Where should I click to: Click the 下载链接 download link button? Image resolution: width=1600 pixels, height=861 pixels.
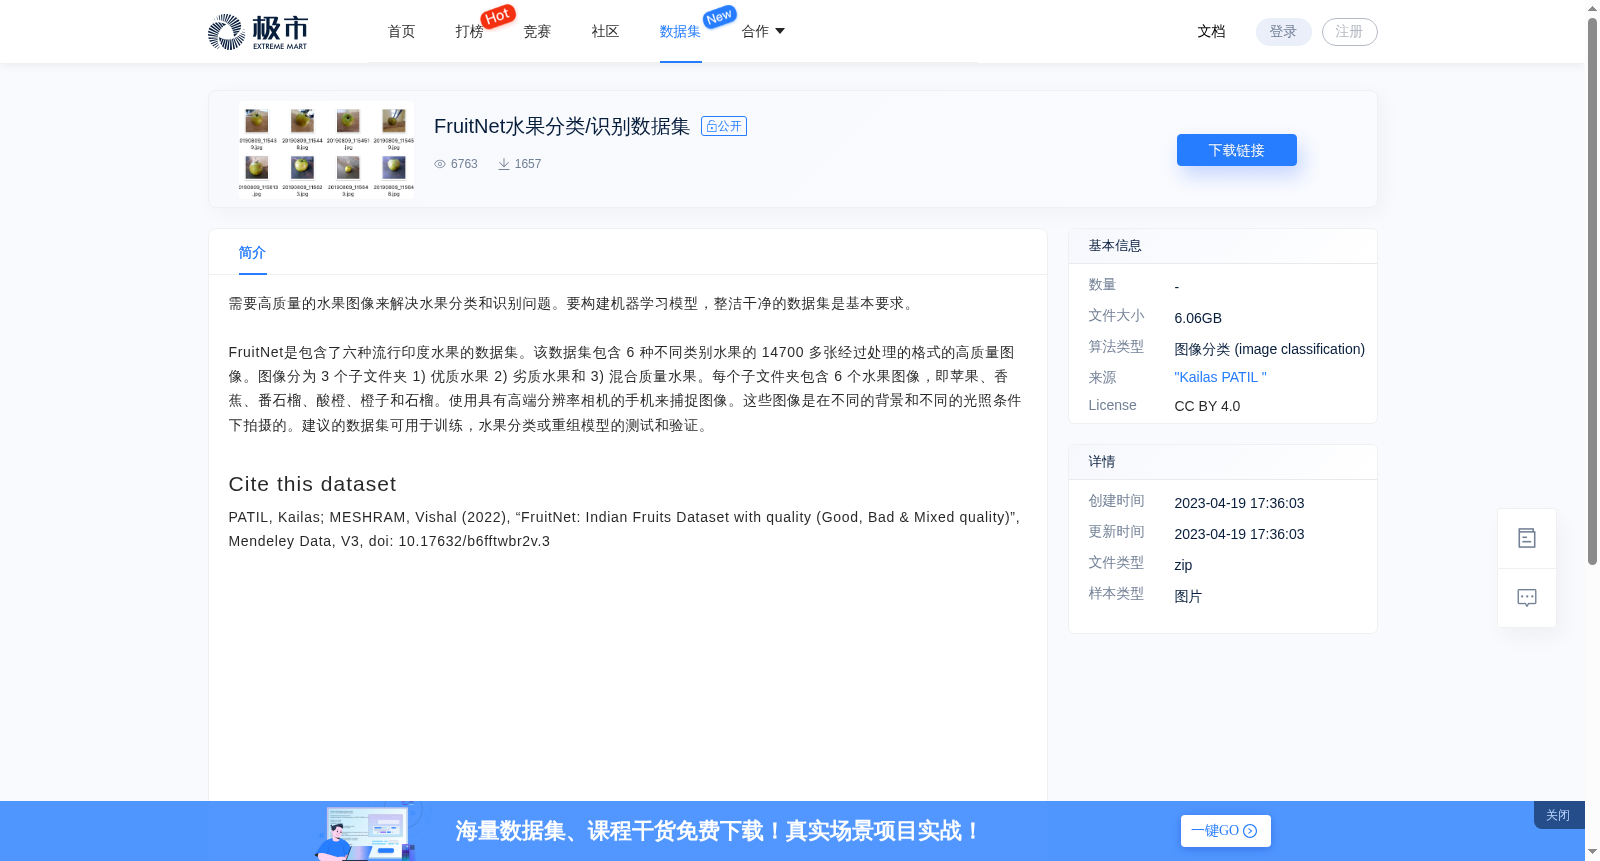[1236, 150]
